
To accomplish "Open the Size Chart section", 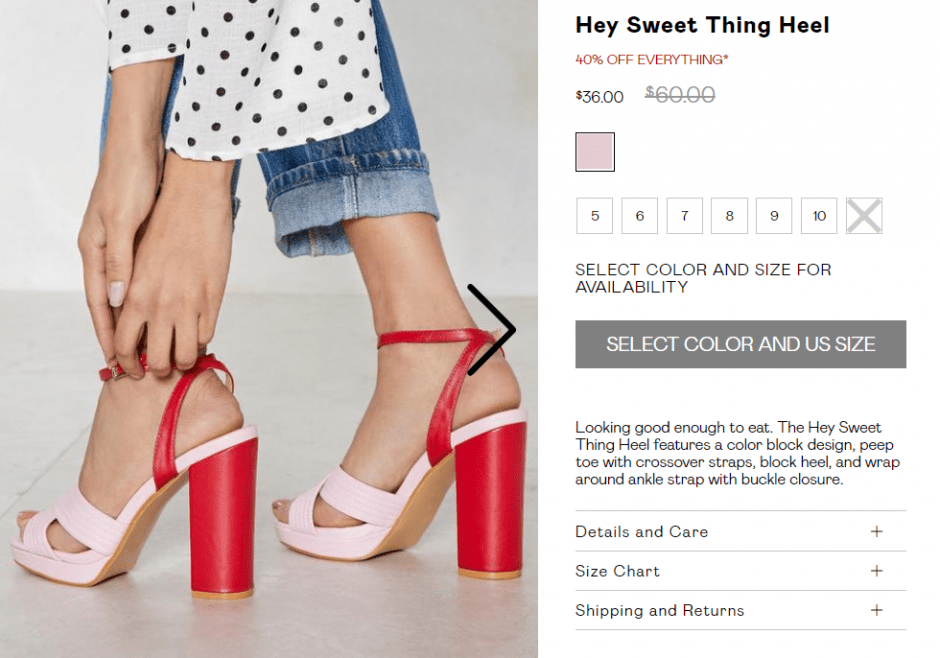I will tap(618, 571).
